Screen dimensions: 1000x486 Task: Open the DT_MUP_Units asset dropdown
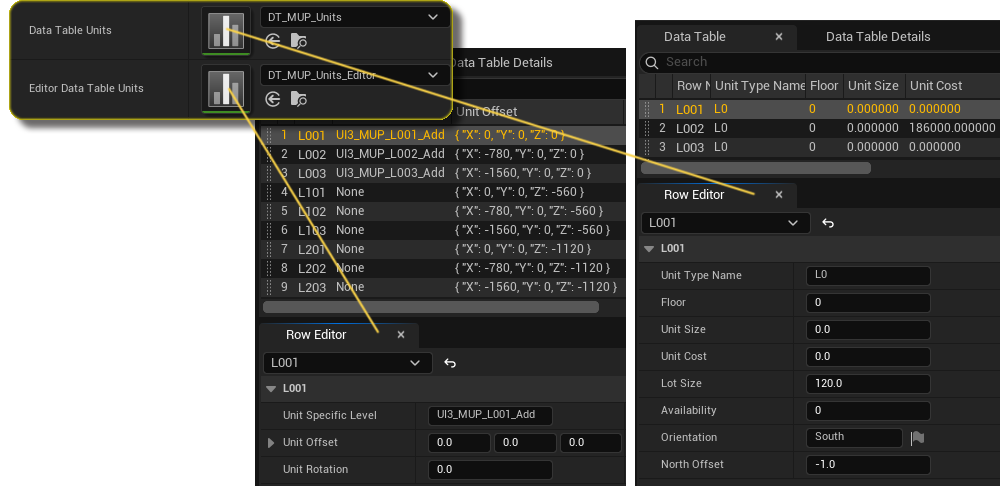pyautogui.click(x=350, y=17)
